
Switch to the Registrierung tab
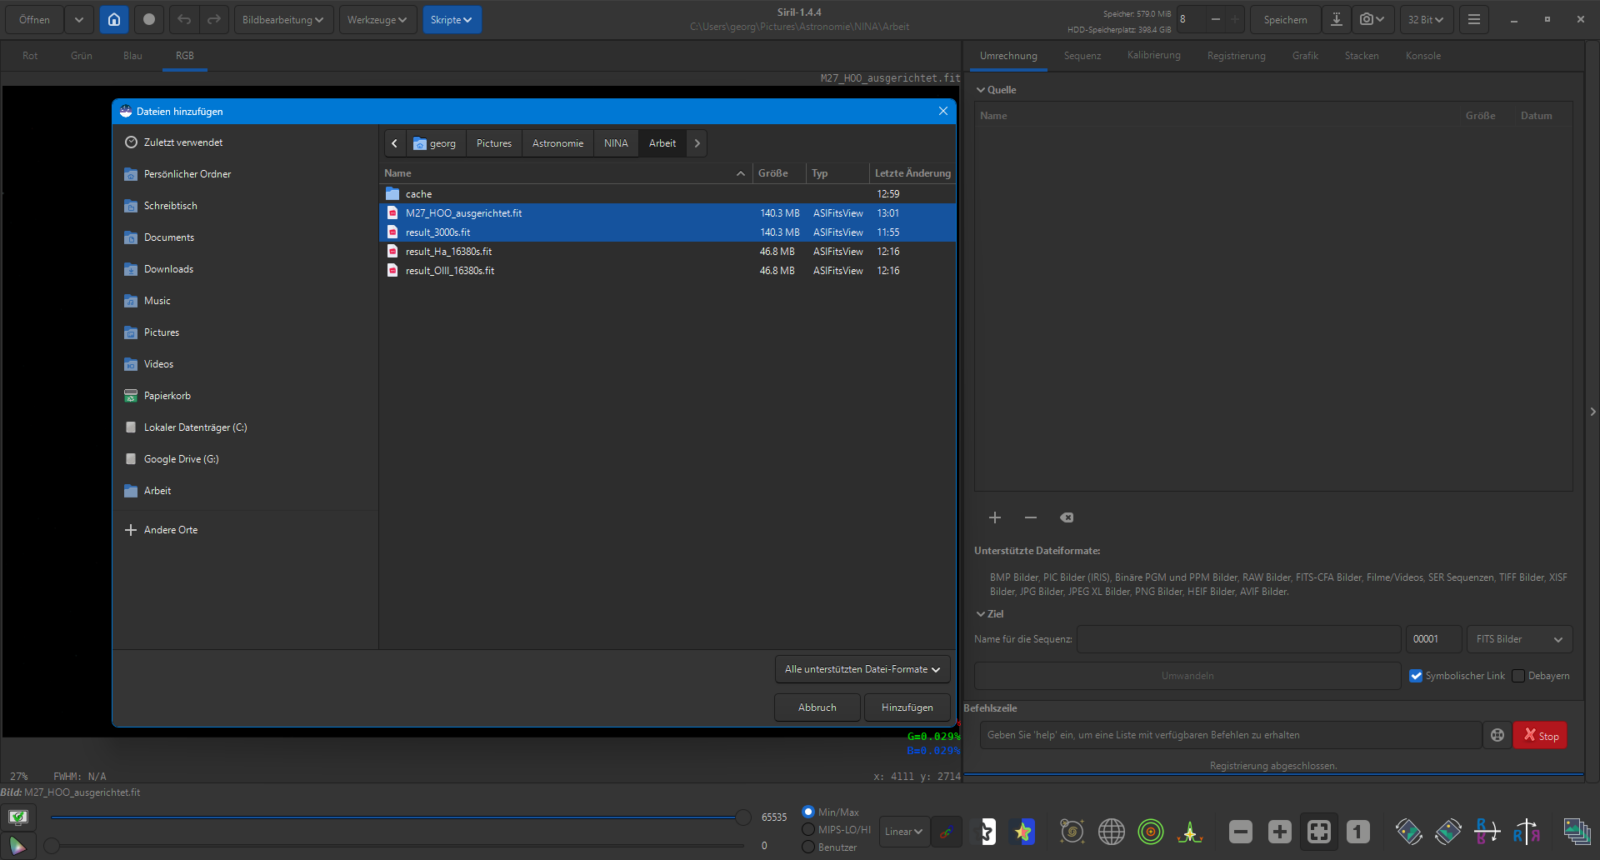(1236, 56)
